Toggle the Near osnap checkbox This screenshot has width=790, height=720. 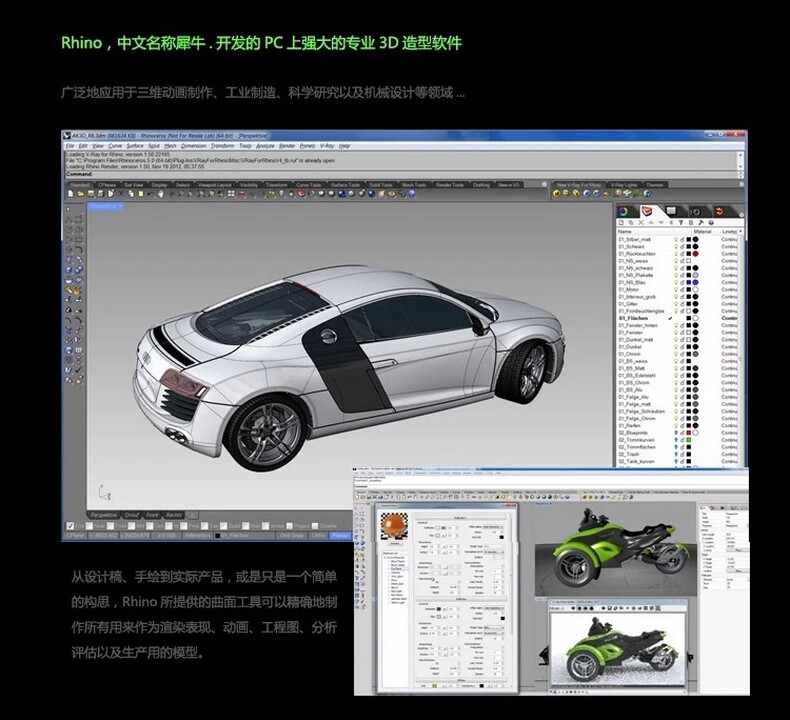pos(89,526)
